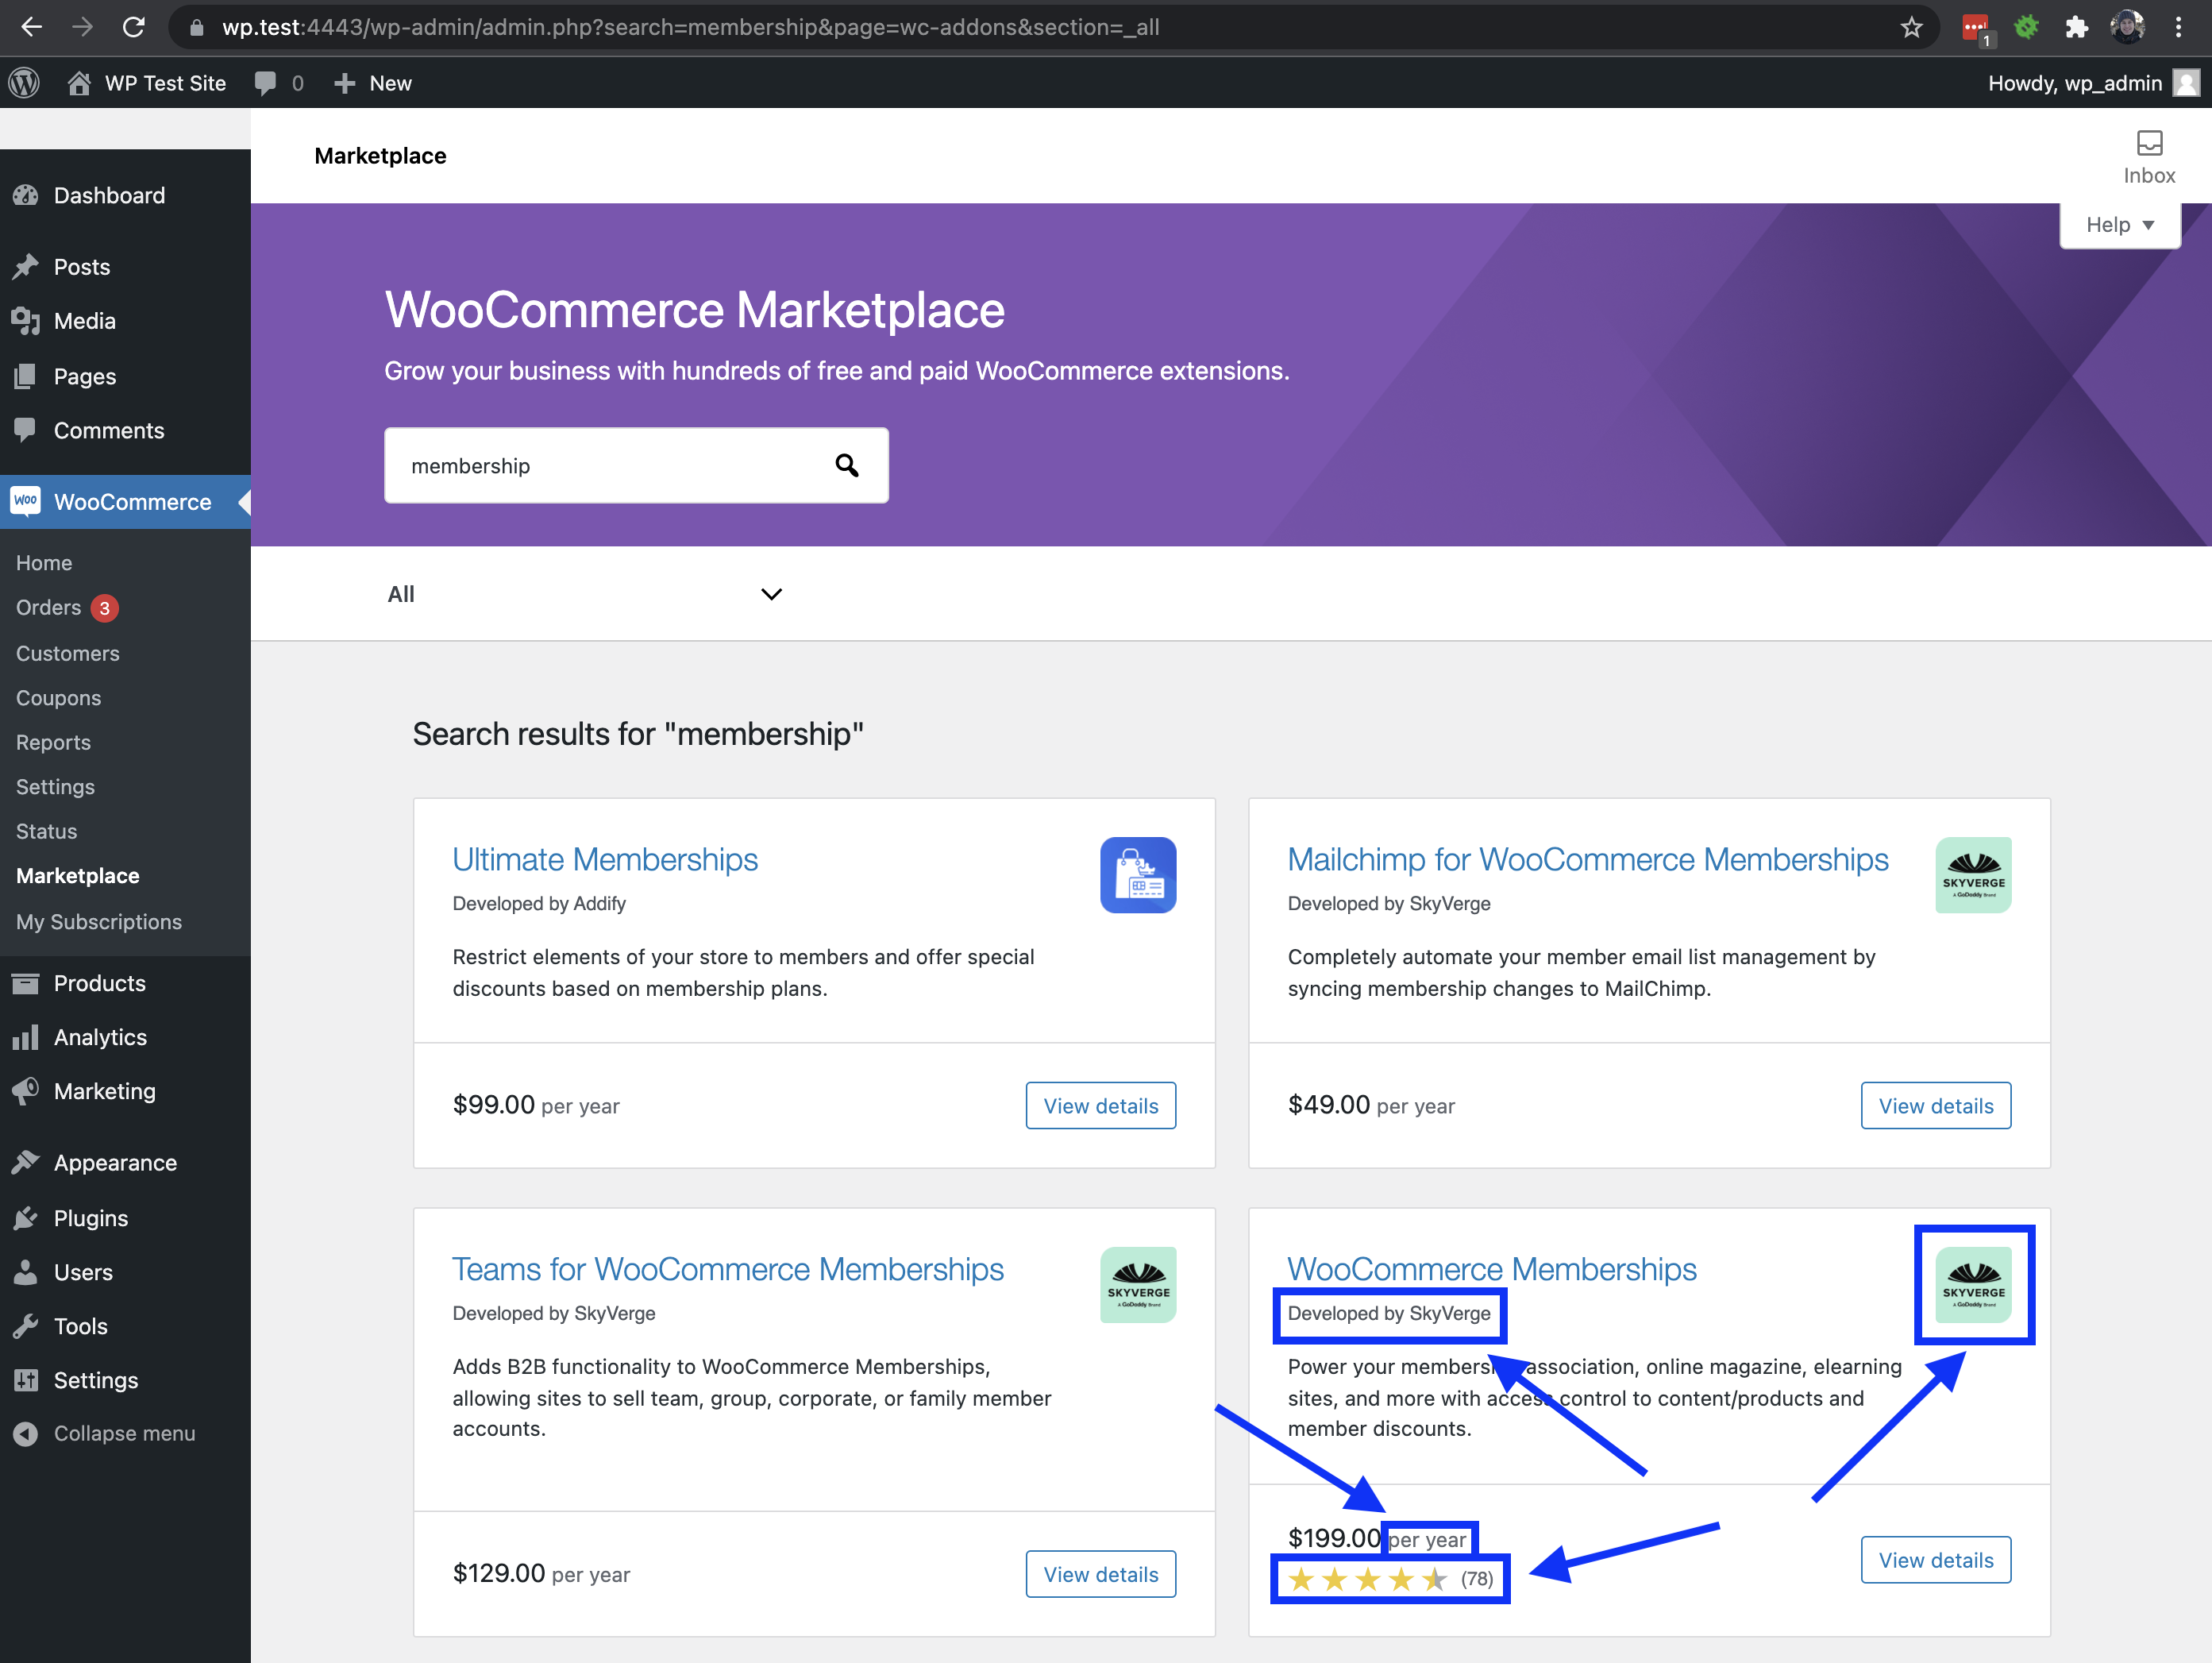Open the Inbox panel
Screen dimensions: 2212x1663
(x=2149, y=157)
